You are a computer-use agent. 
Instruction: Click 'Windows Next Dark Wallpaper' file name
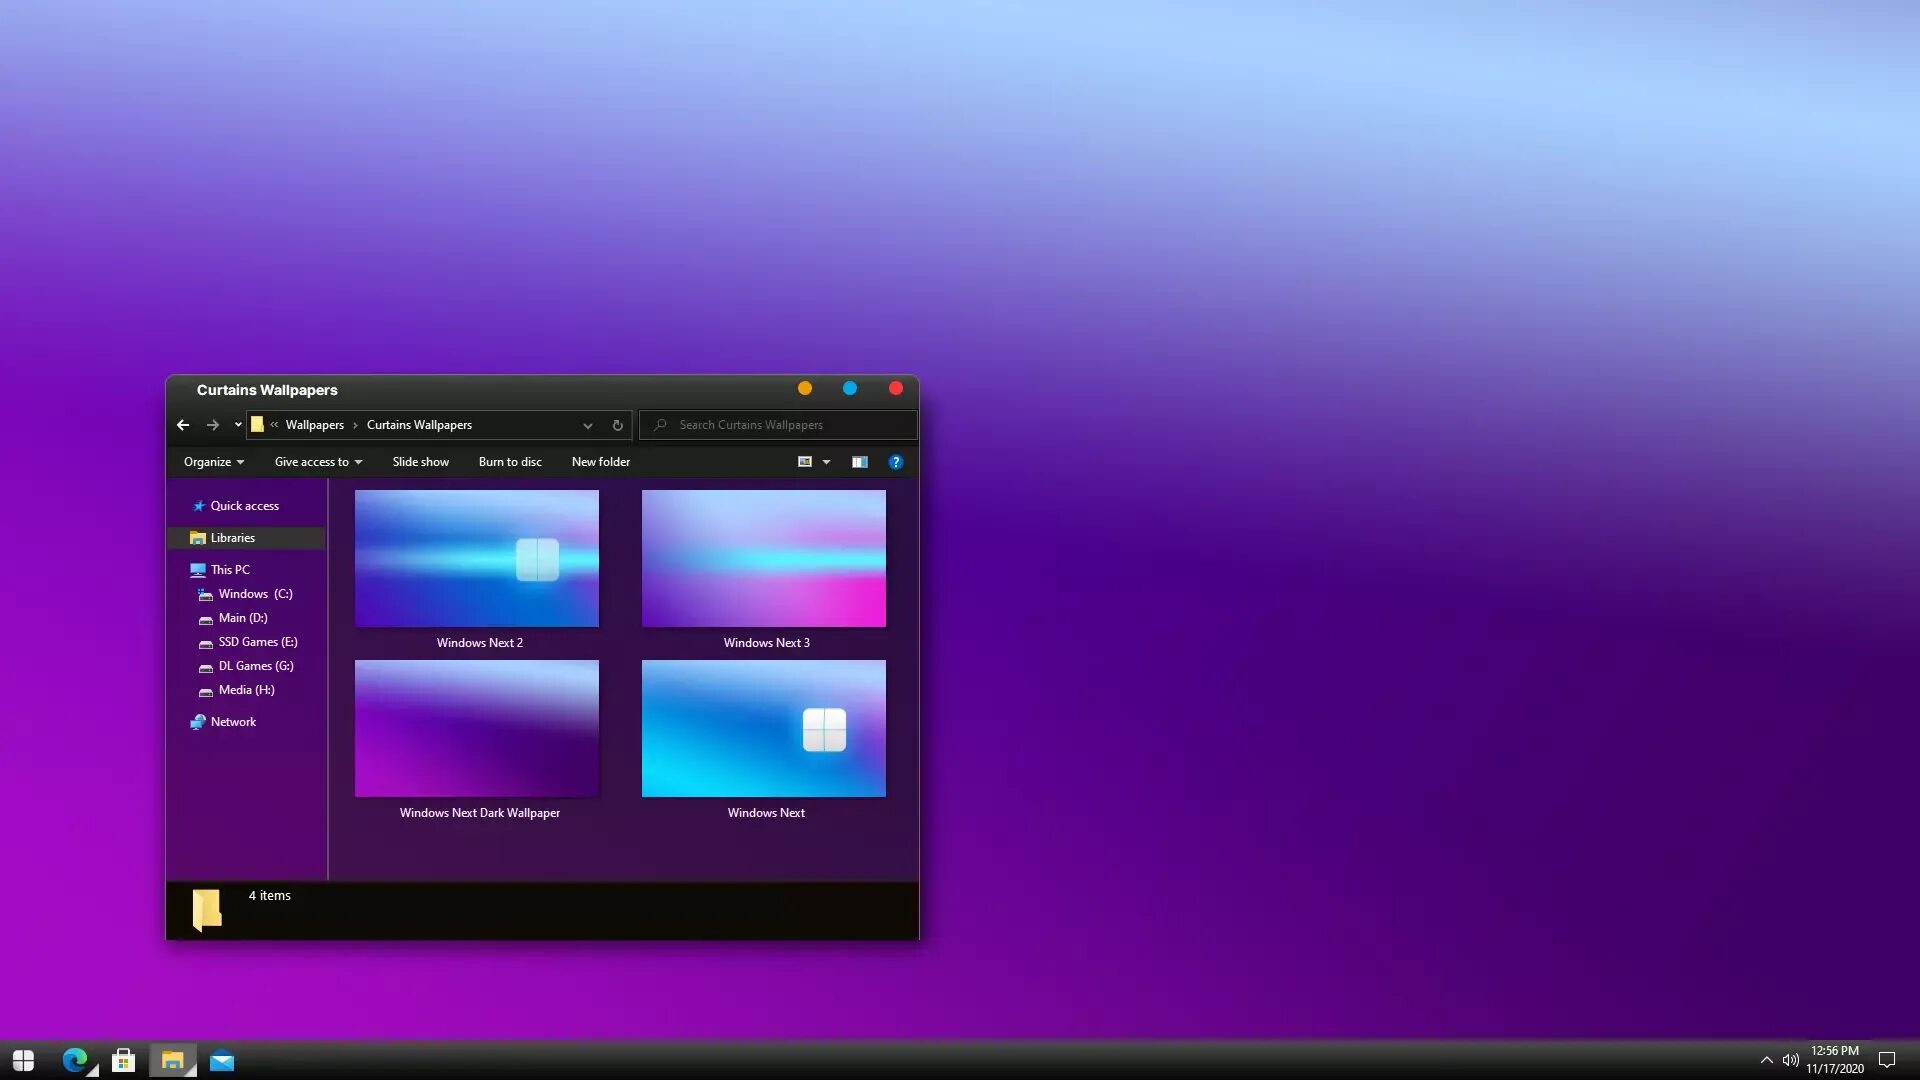pos(480,813)
